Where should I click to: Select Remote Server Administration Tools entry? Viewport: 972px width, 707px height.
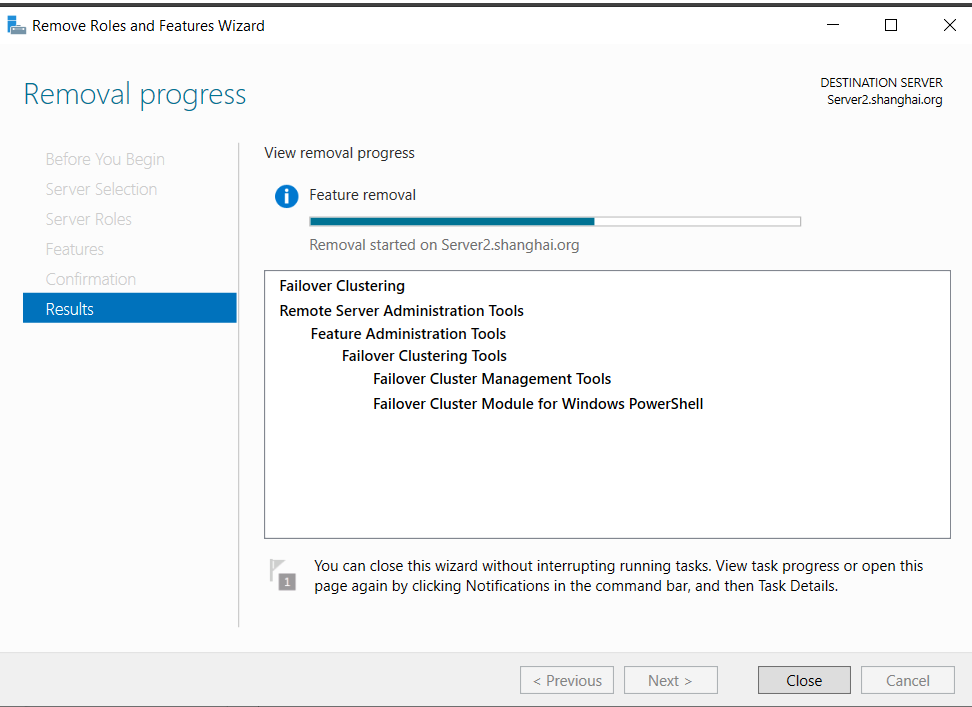click(401, 310)
